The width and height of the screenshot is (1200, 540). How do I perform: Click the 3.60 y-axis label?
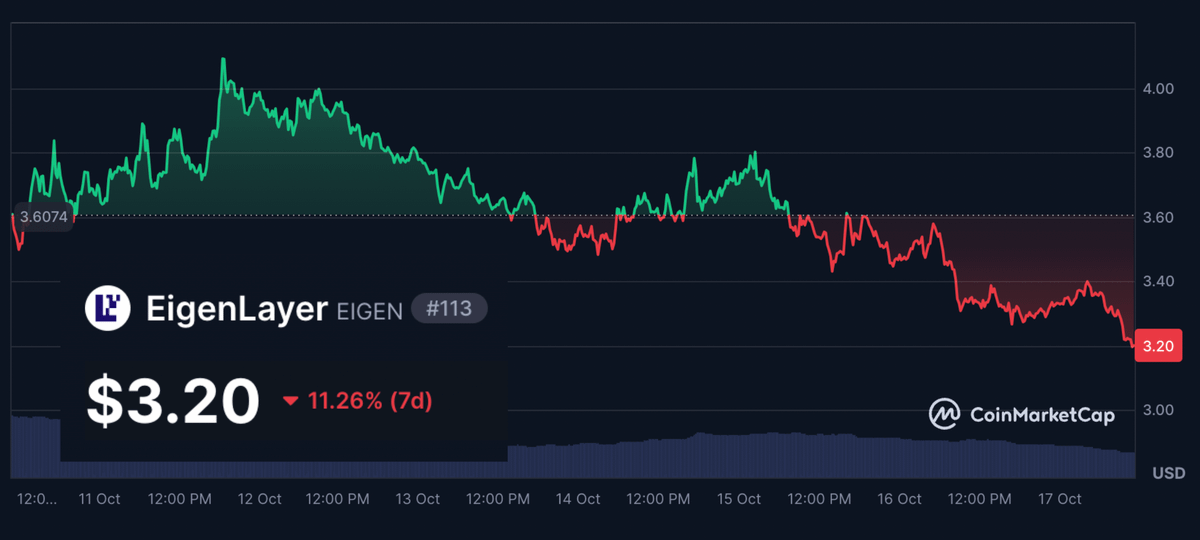[x=1158, y=218]
